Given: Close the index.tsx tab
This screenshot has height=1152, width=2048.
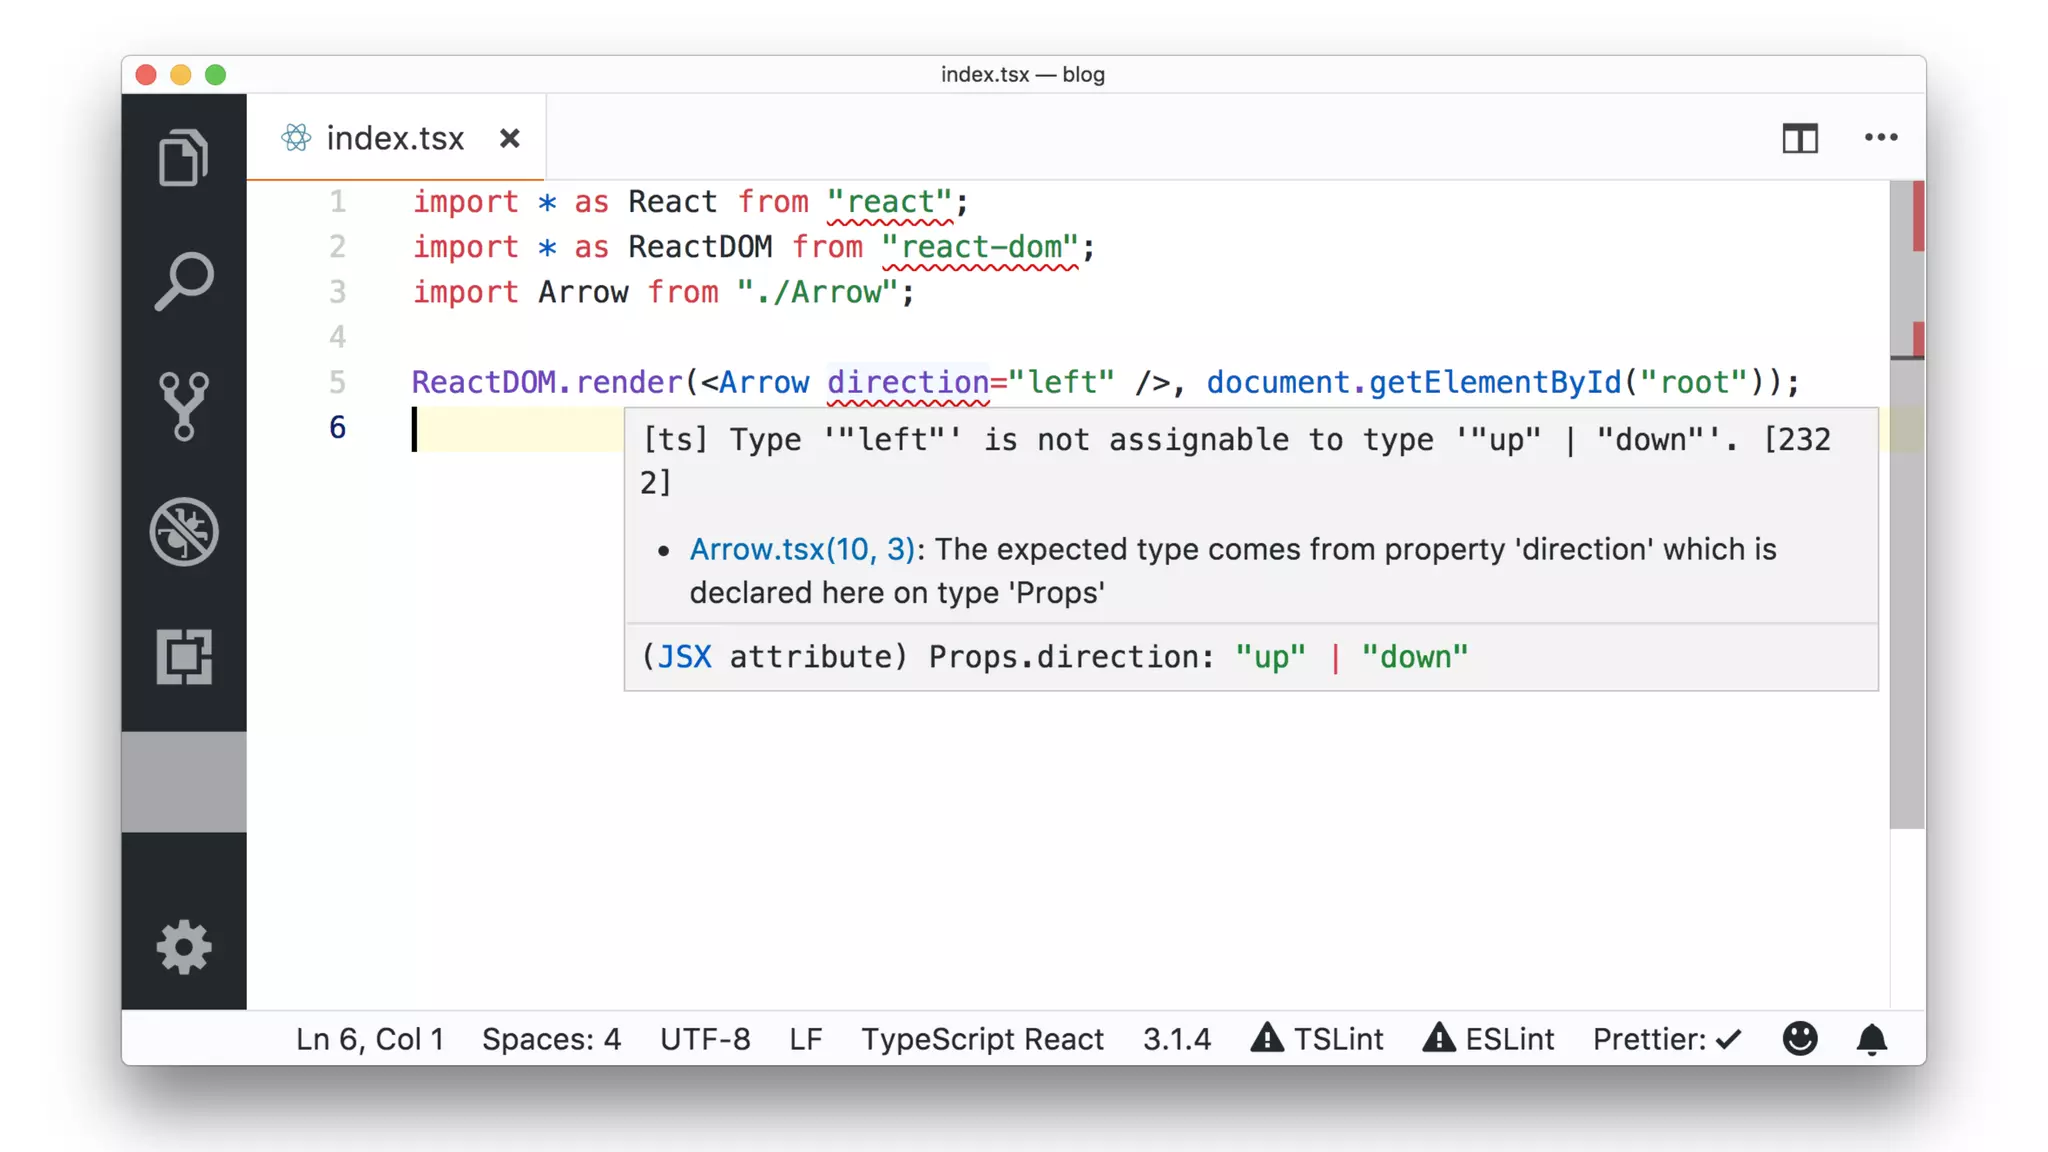Looking at the screenshot, I should click(x=509, y=138).
